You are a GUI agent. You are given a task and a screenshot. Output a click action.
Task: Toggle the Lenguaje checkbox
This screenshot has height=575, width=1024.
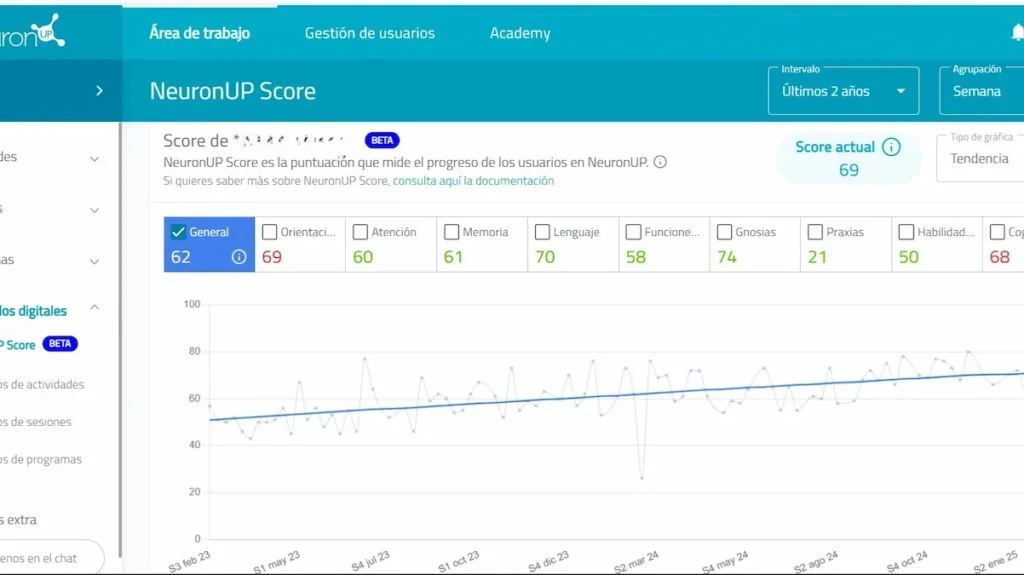[x=542, y=232]
